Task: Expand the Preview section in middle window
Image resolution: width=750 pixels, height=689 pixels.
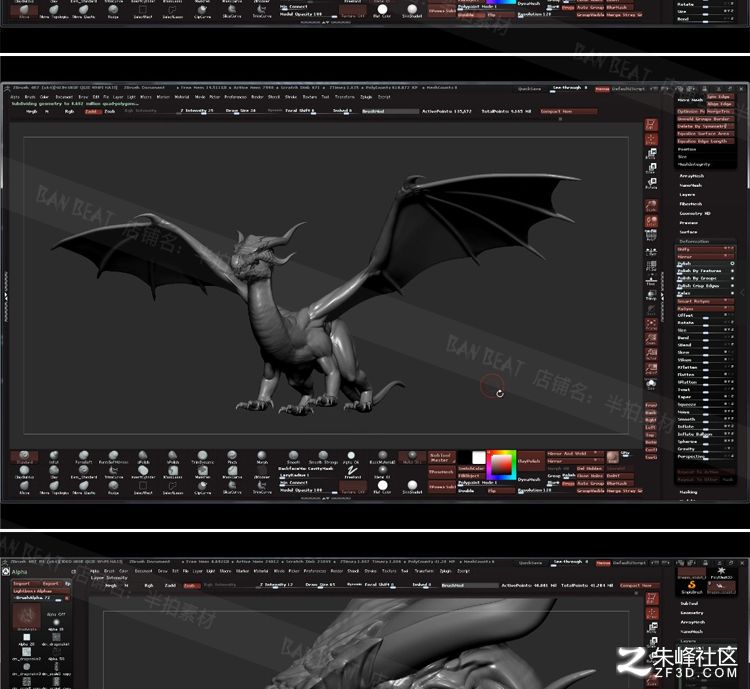Action: pos(689,223)
